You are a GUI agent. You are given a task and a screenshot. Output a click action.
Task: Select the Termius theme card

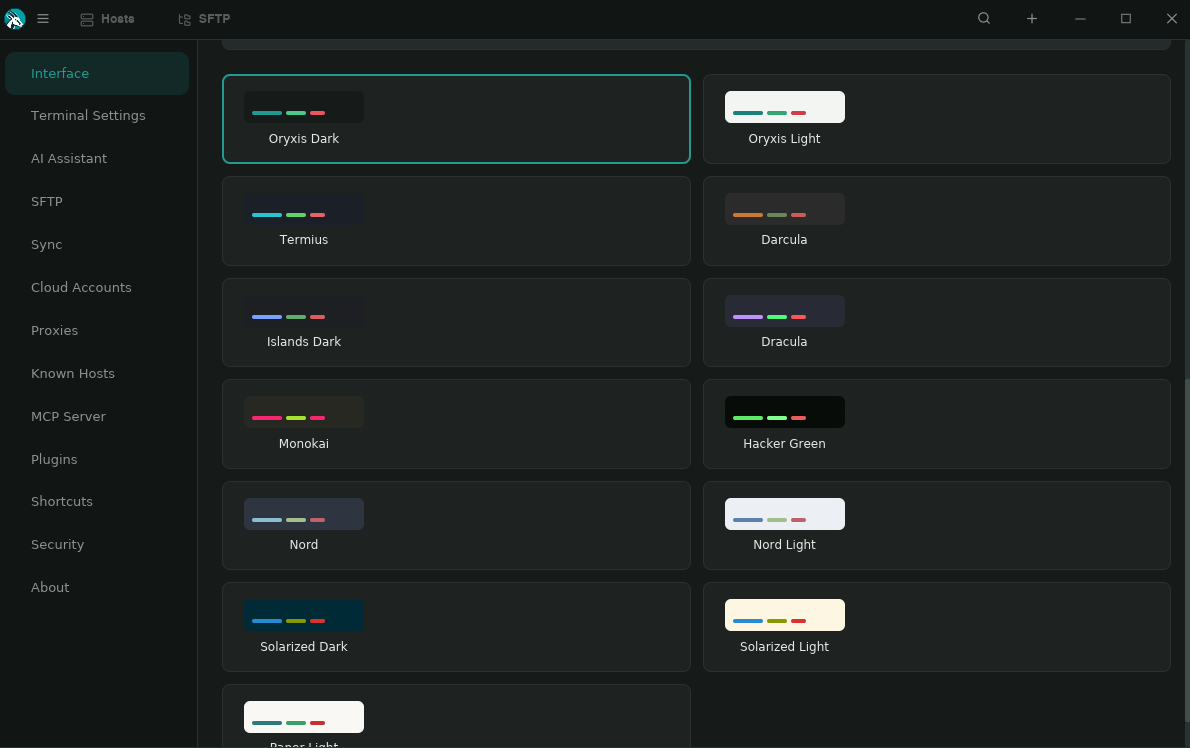(456, 222)
